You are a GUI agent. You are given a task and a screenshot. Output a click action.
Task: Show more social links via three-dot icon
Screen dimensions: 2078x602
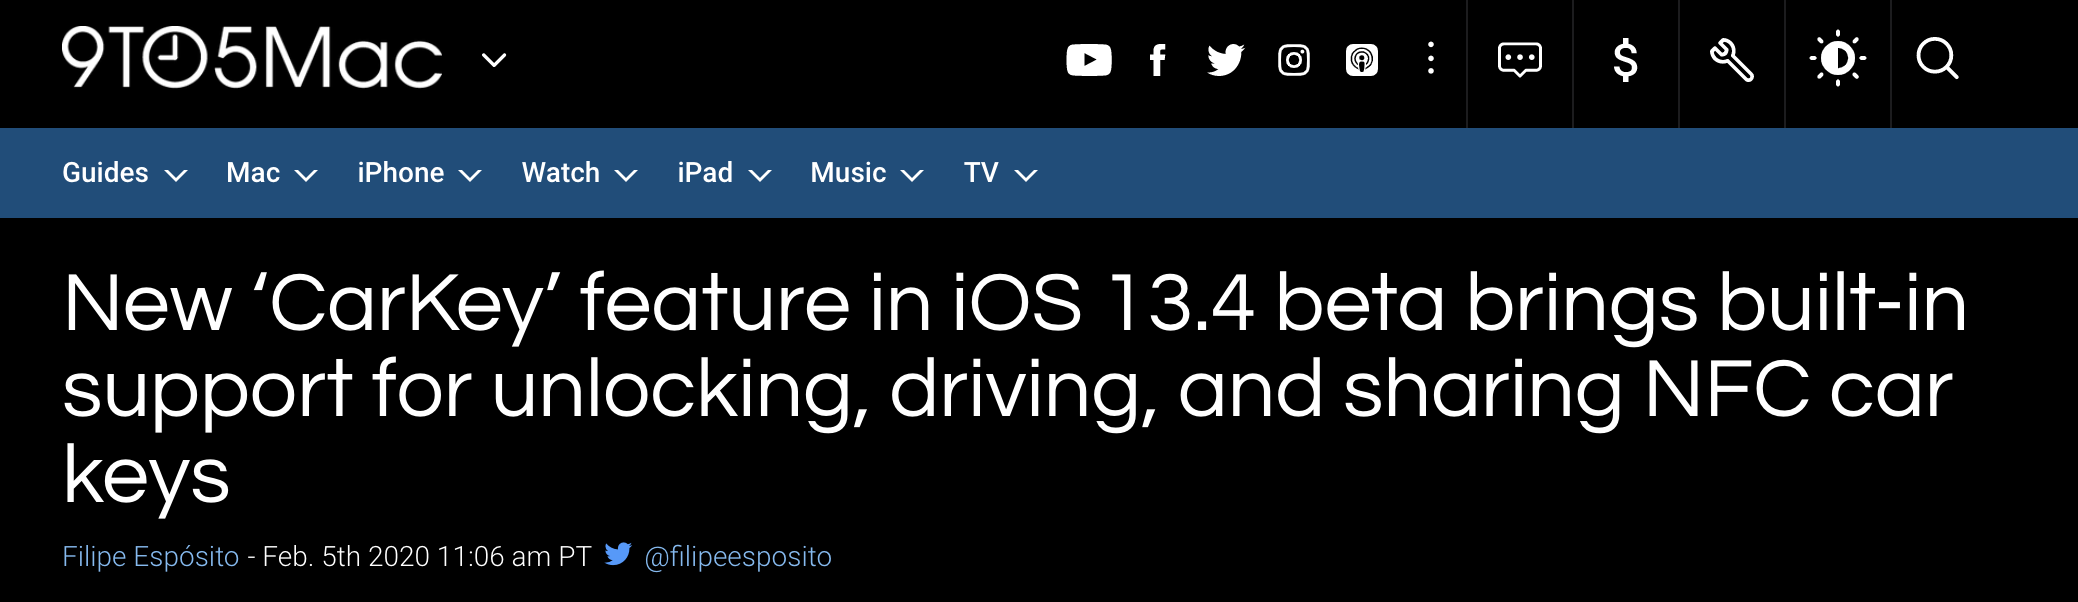[1431, 58]
